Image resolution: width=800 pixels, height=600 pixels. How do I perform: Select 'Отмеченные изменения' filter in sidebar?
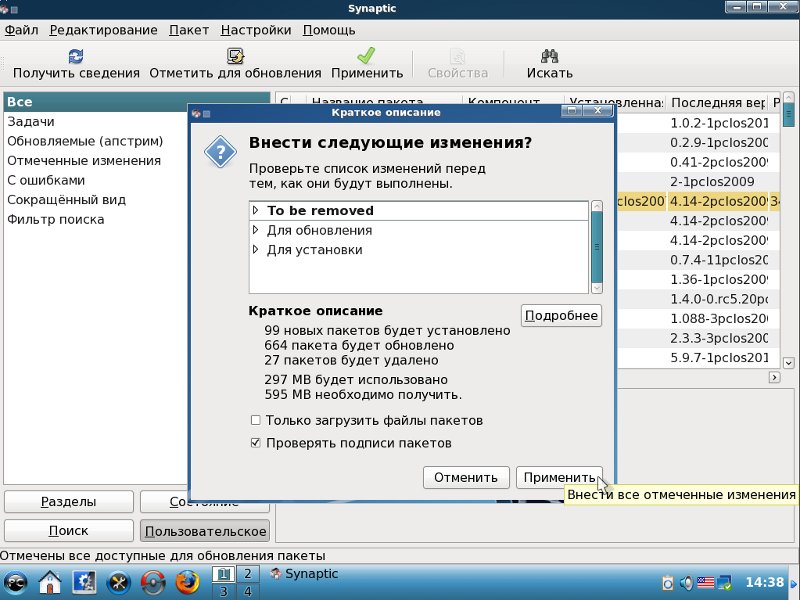coord(84,161)
